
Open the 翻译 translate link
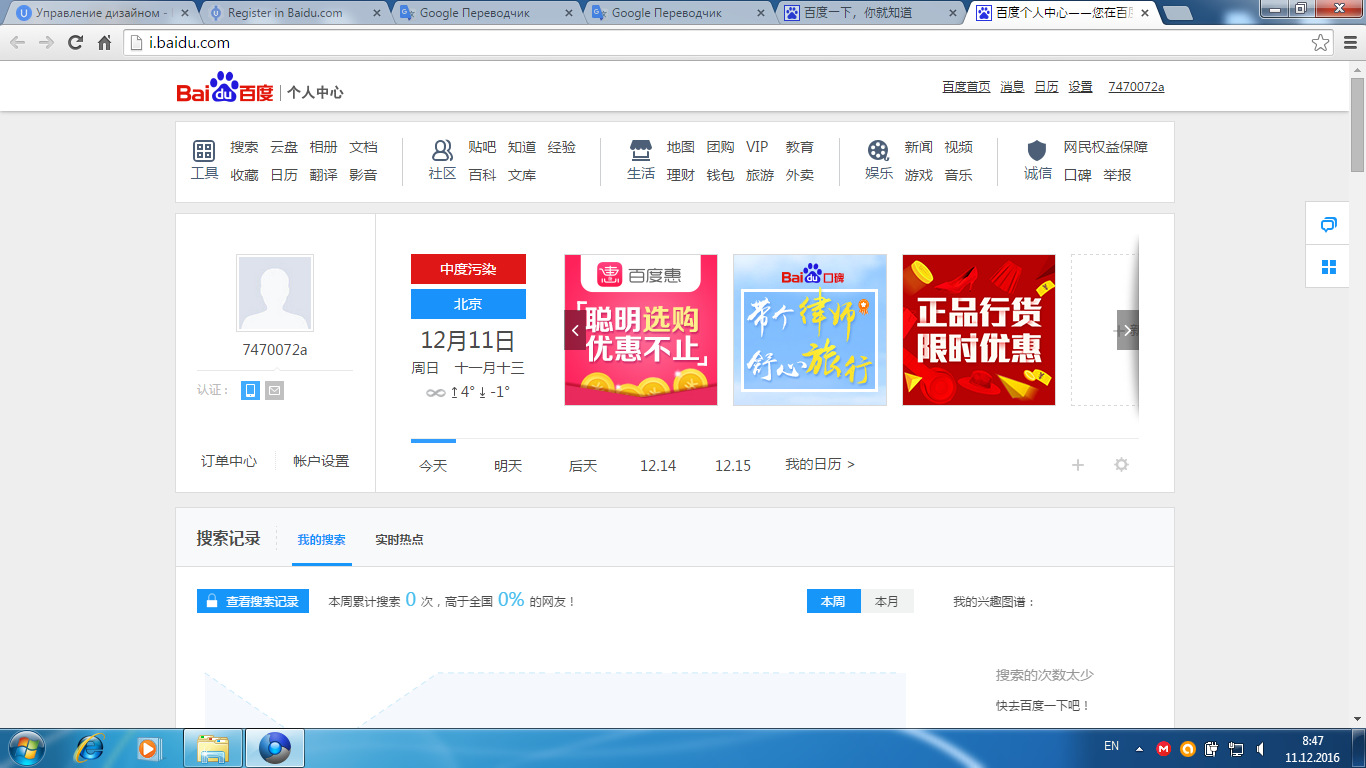(x=323, y=175)
